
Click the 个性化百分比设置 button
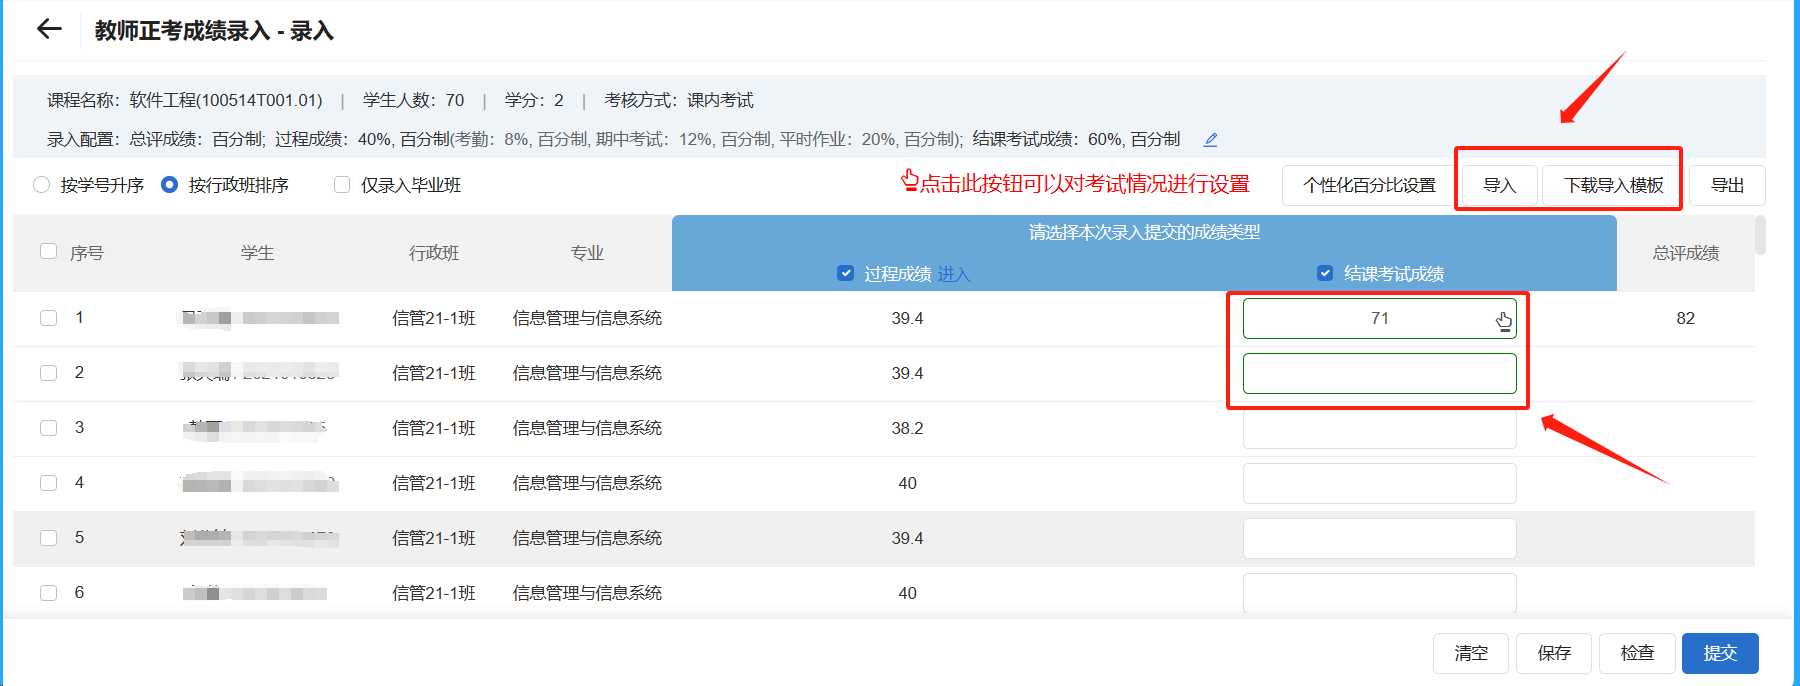point(1369,186)
